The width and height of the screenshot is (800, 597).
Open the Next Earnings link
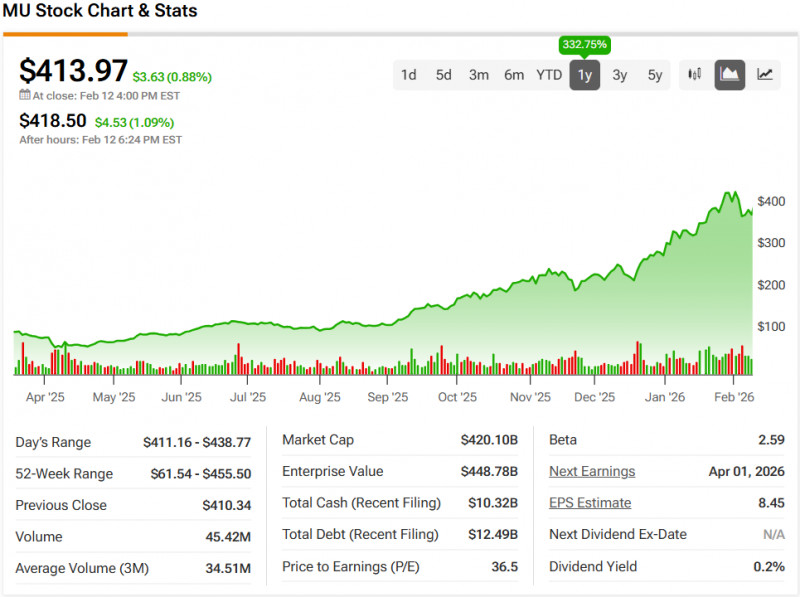click(592, 471)
